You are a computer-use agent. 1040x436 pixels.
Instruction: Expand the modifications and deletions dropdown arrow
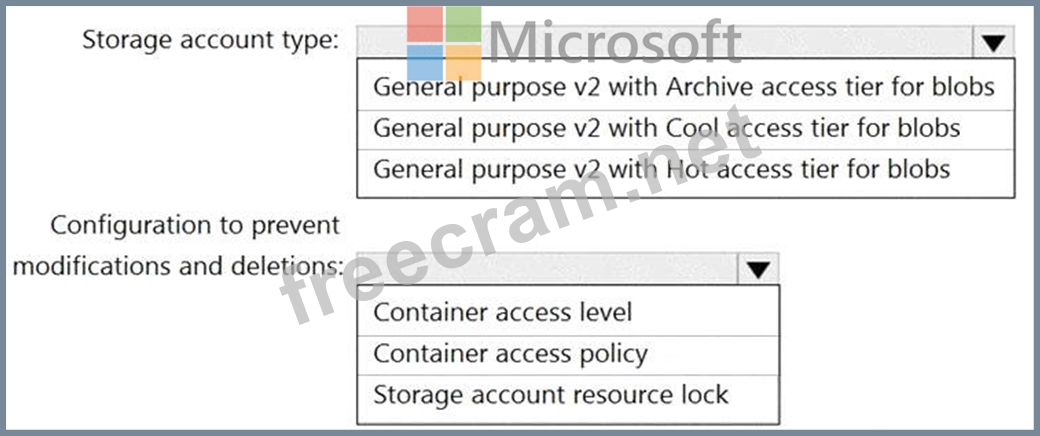(758, 268)
